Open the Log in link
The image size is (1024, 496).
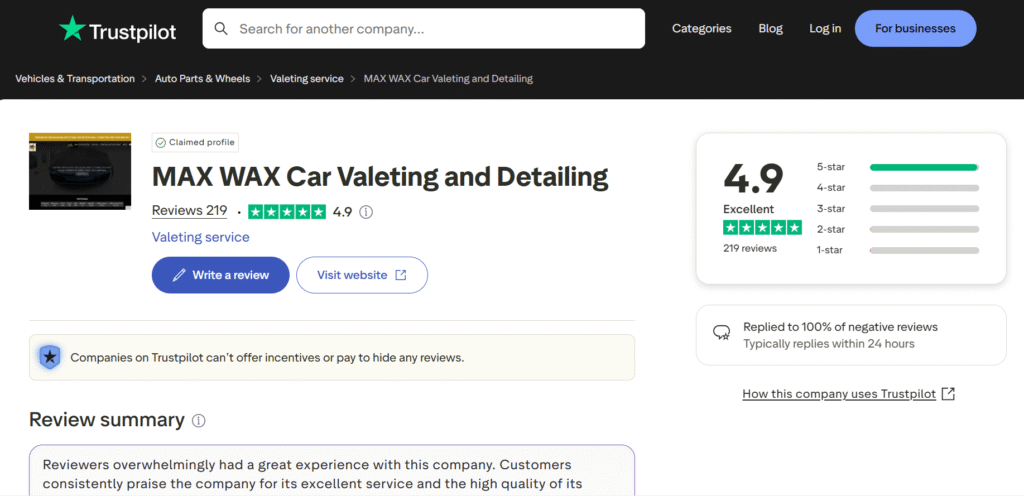tap(825, 29)
